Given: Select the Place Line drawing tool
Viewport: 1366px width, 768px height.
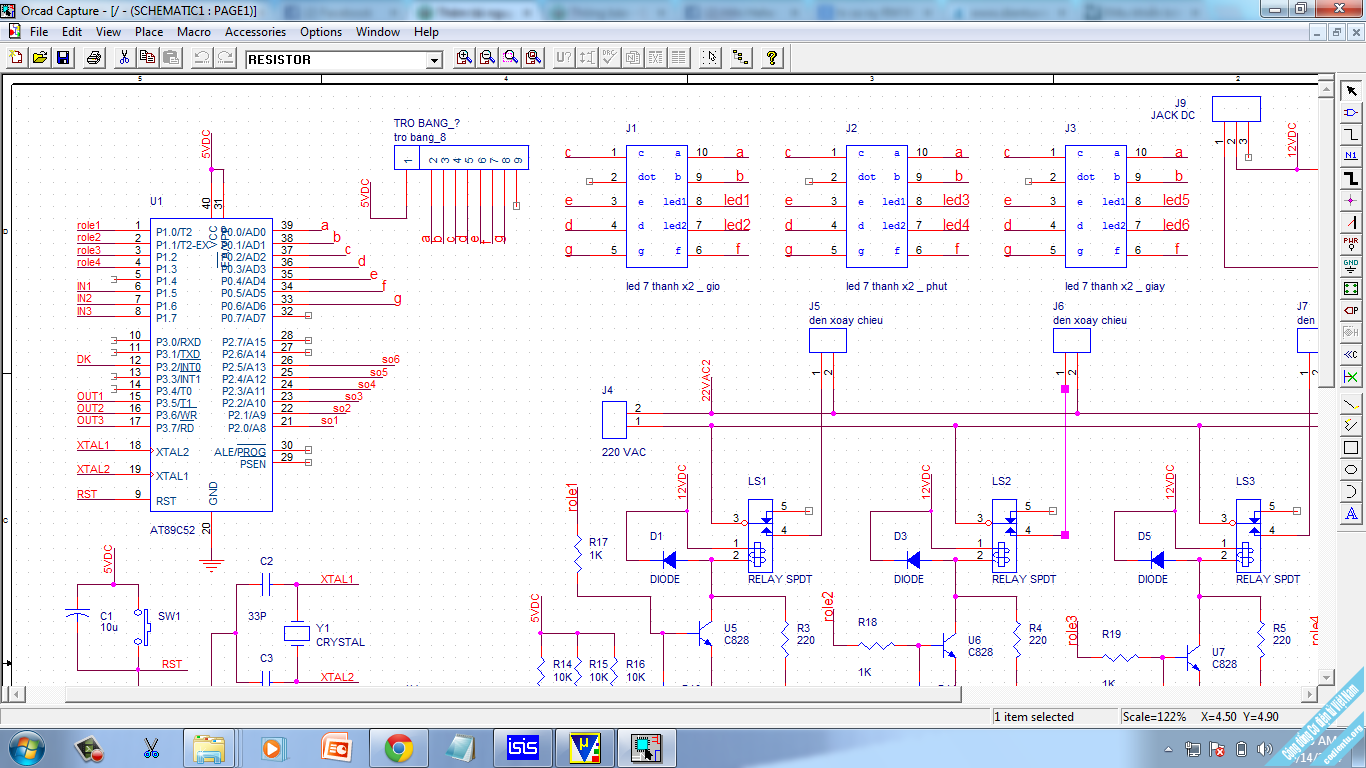Looking at the screenshot, I should click(1351, 404).
